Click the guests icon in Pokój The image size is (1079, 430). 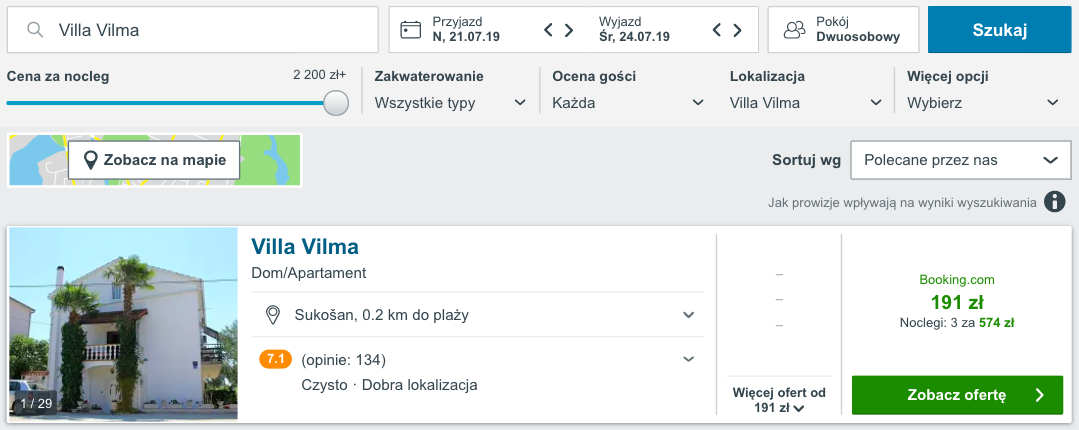pos(795,30)
